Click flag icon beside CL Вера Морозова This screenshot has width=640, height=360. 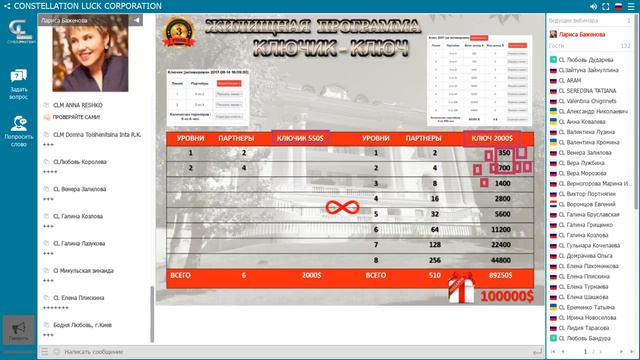[x=553, y=173]
